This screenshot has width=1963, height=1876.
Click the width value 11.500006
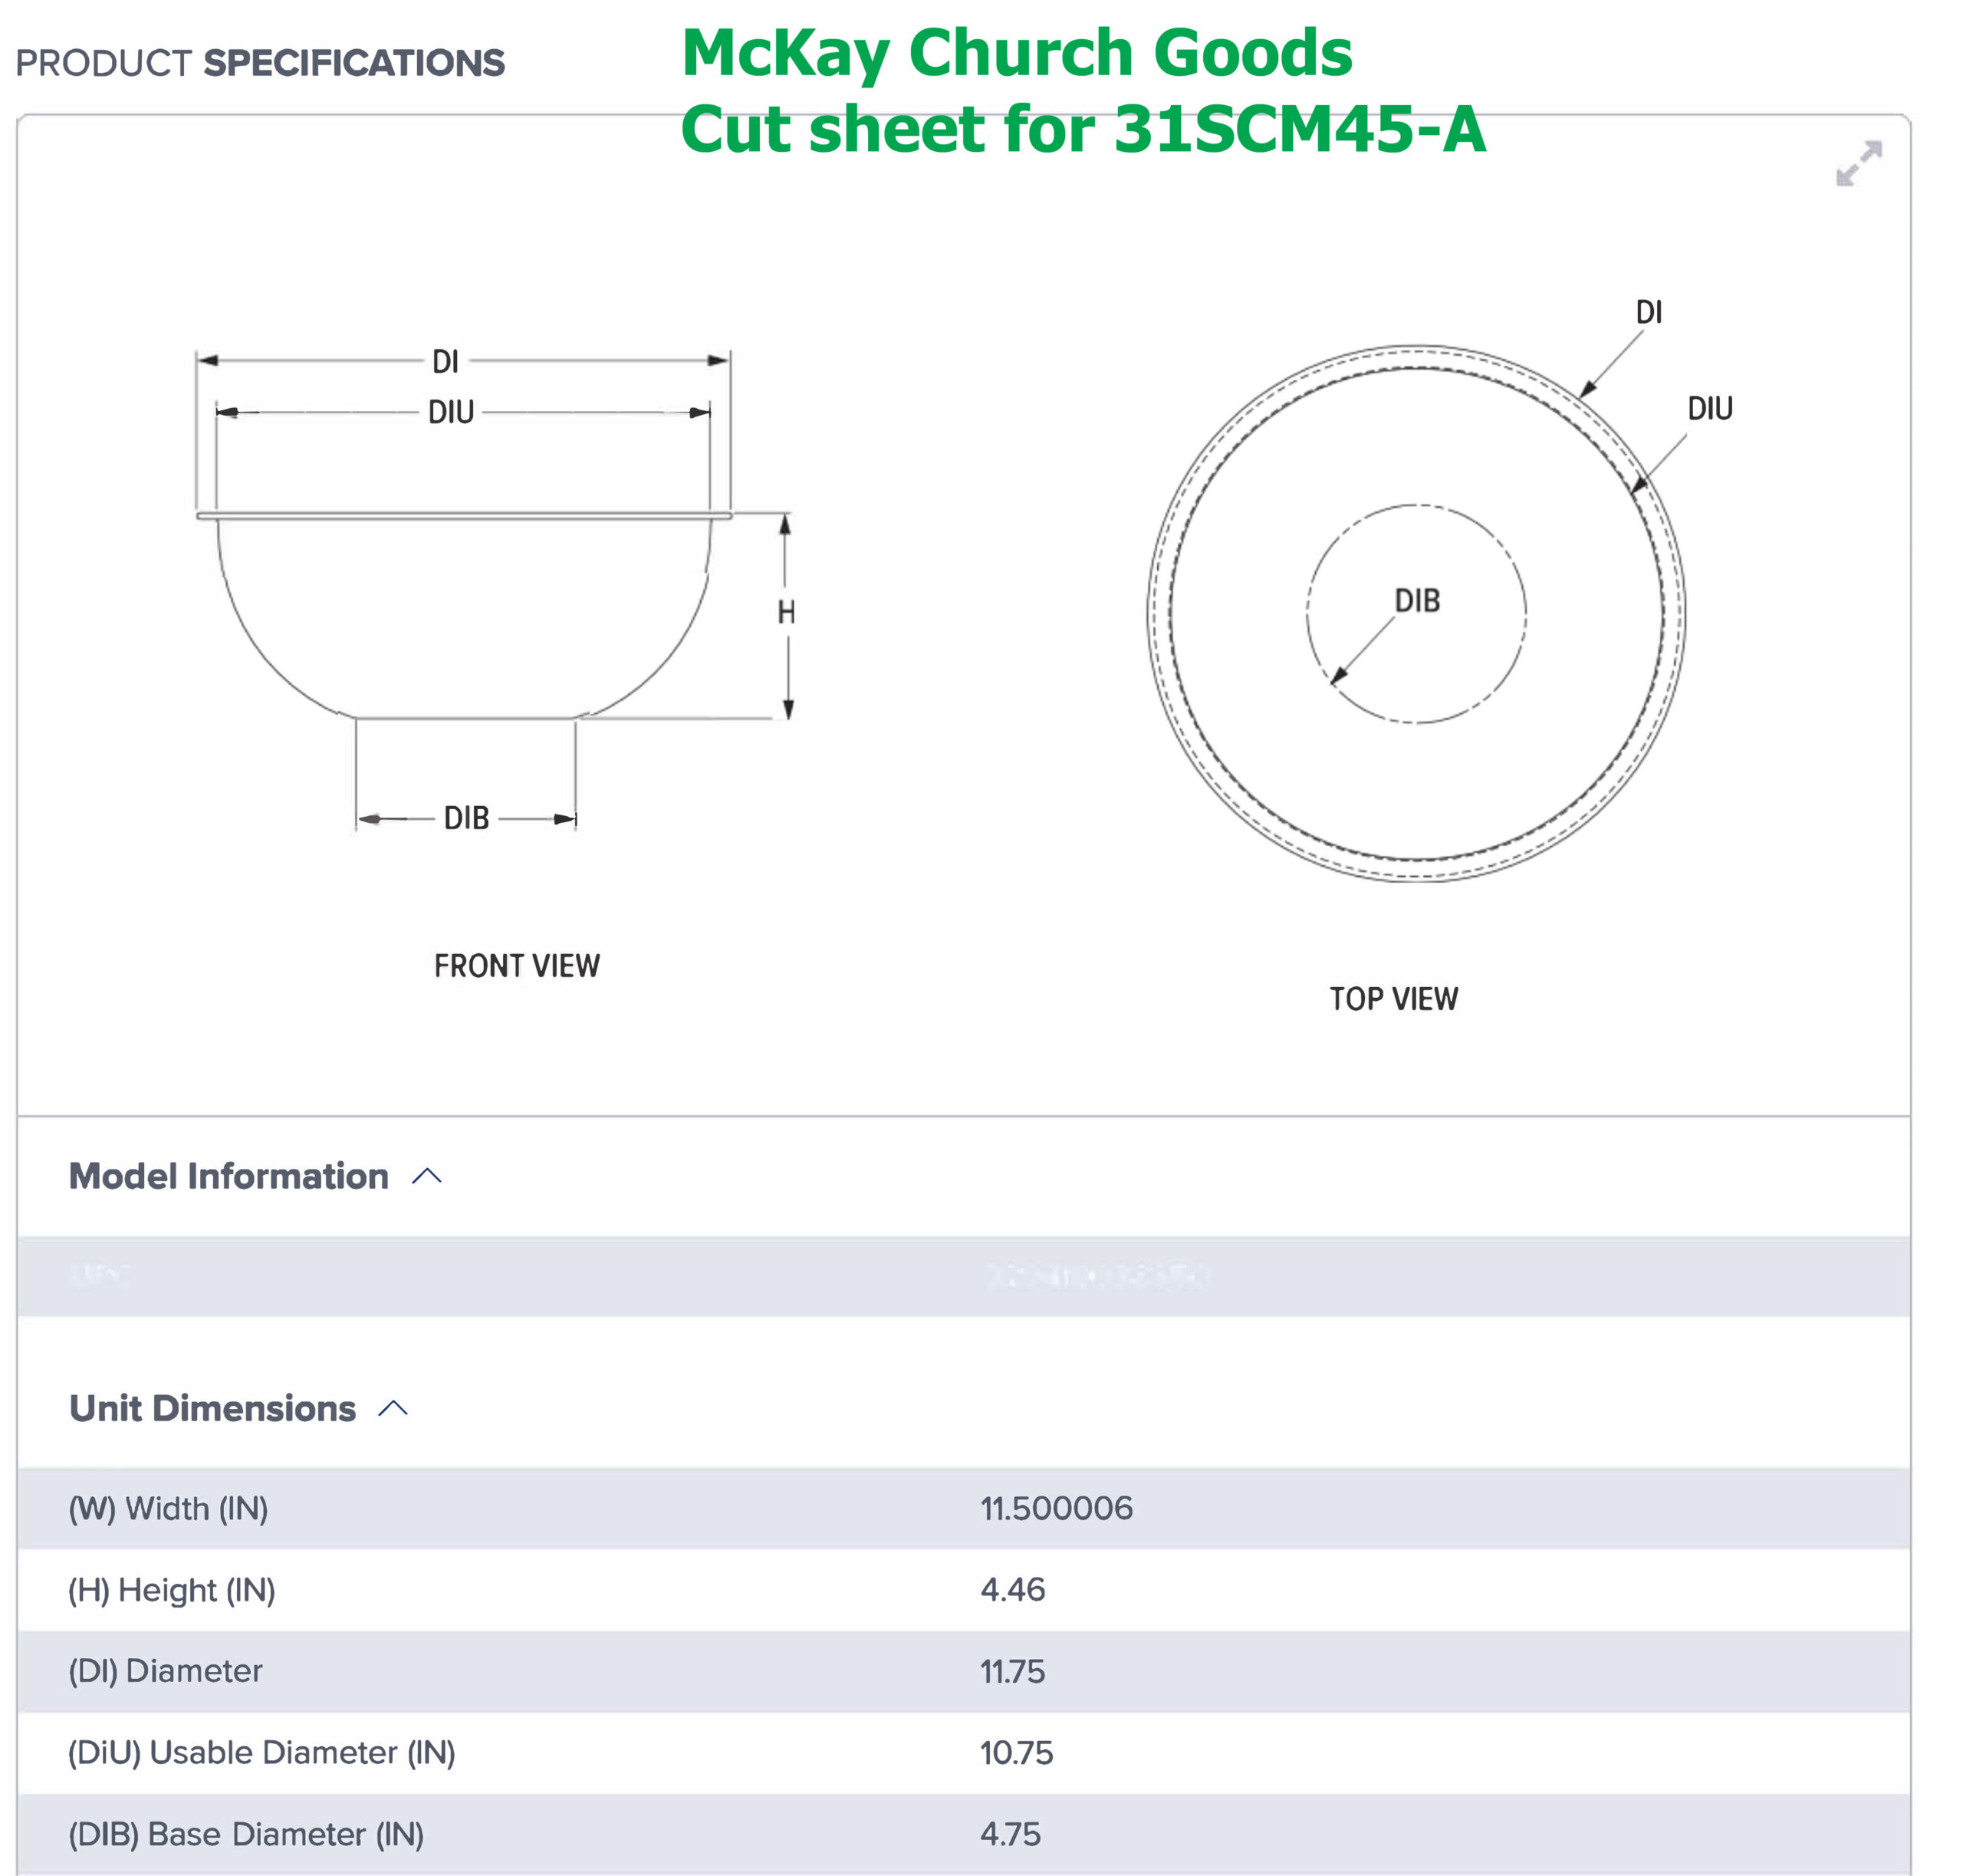(x=1056, y=1508)
